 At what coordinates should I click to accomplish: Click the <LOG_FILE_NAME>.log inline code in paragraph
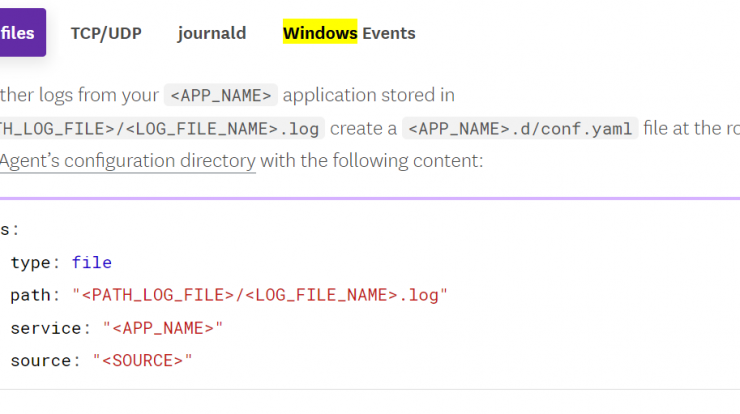(161, 128)
